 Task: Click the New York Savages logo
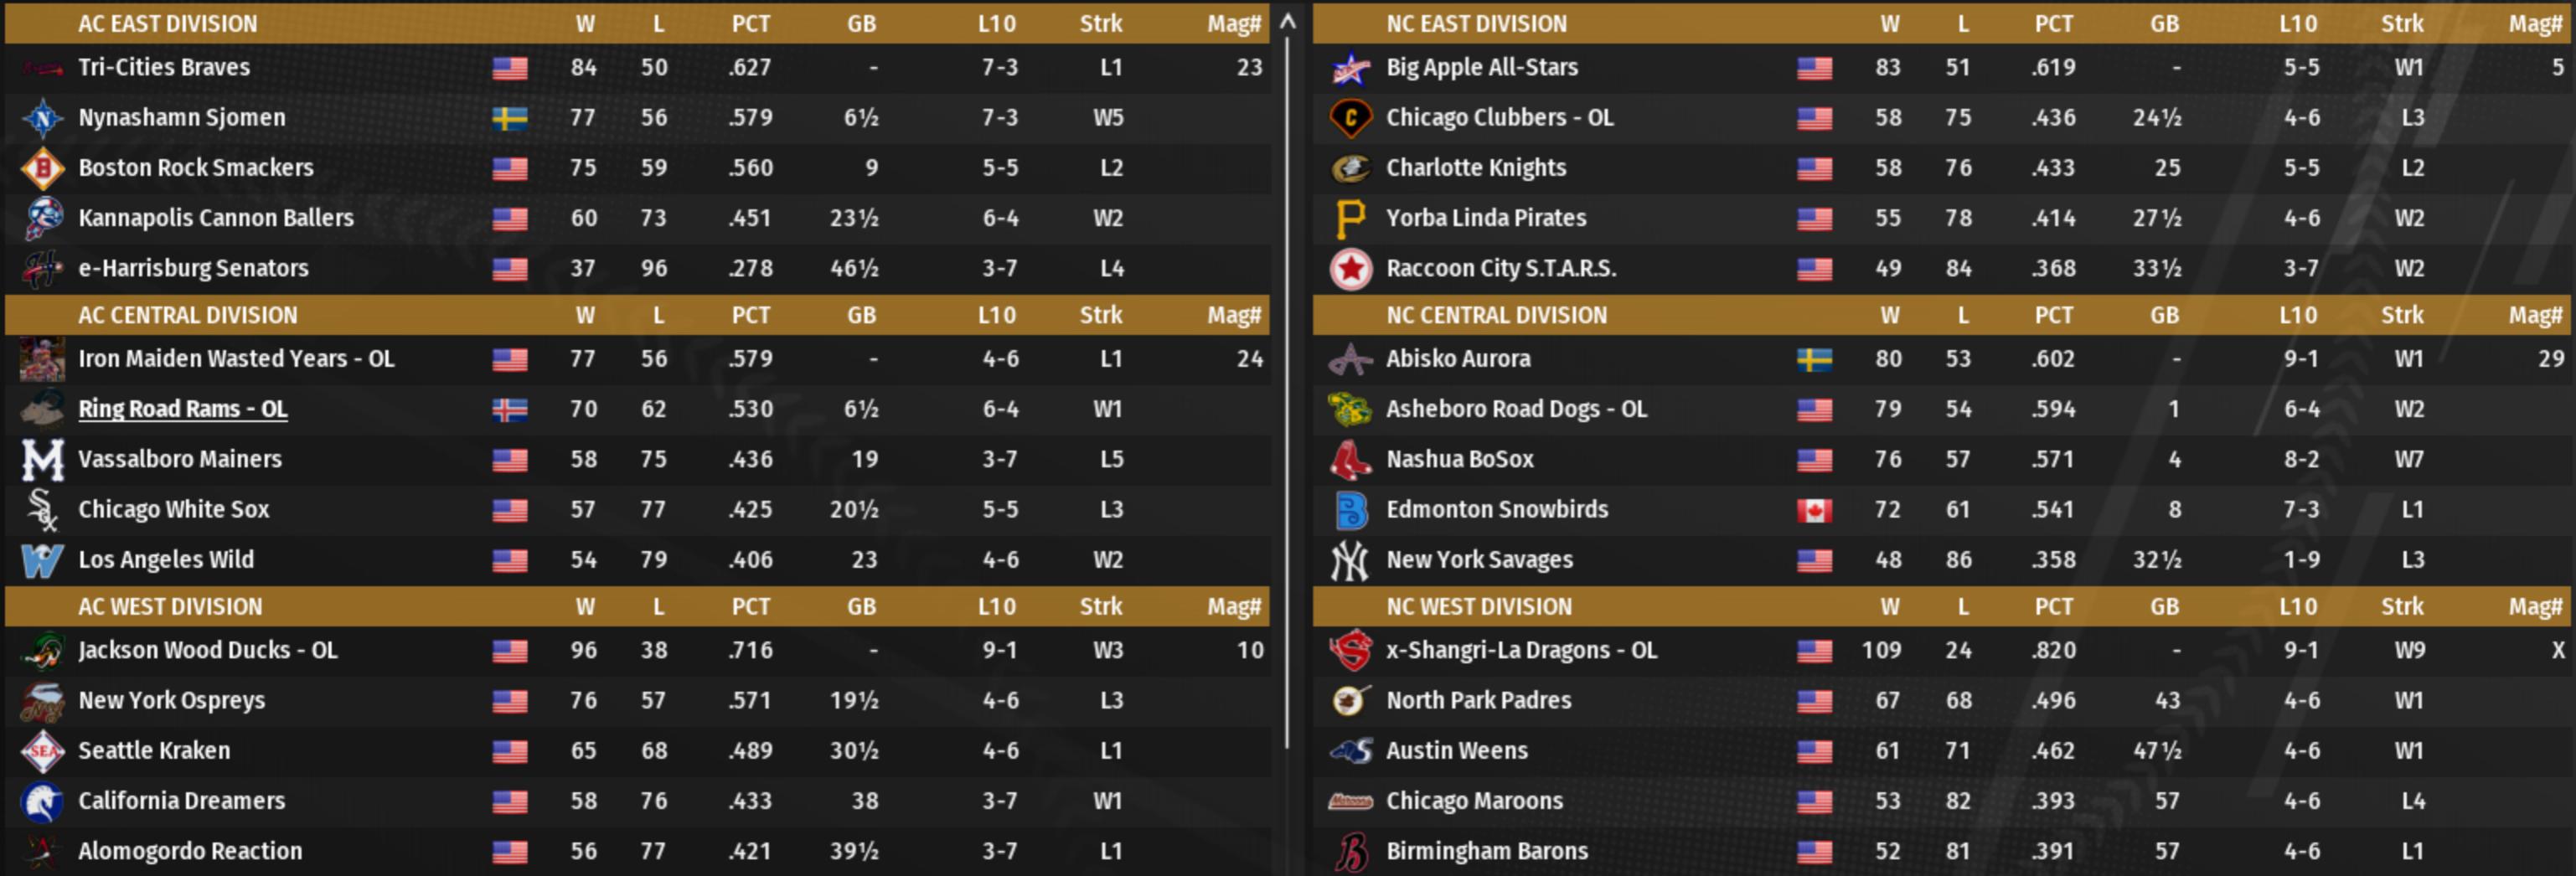[x=1350, y=560]
